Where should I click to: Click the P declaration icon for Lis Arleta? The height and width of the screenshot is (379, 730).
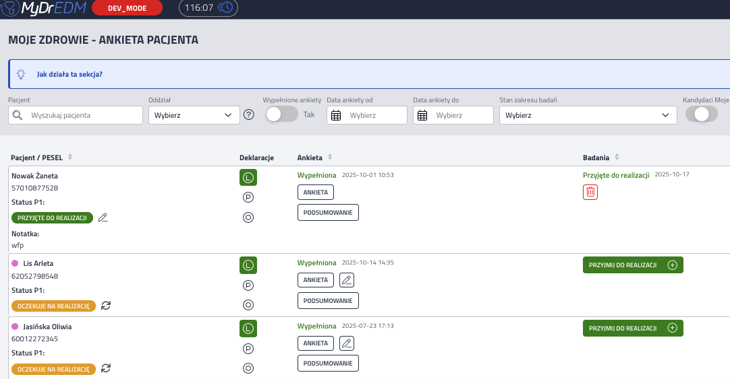tap(248, 285)
